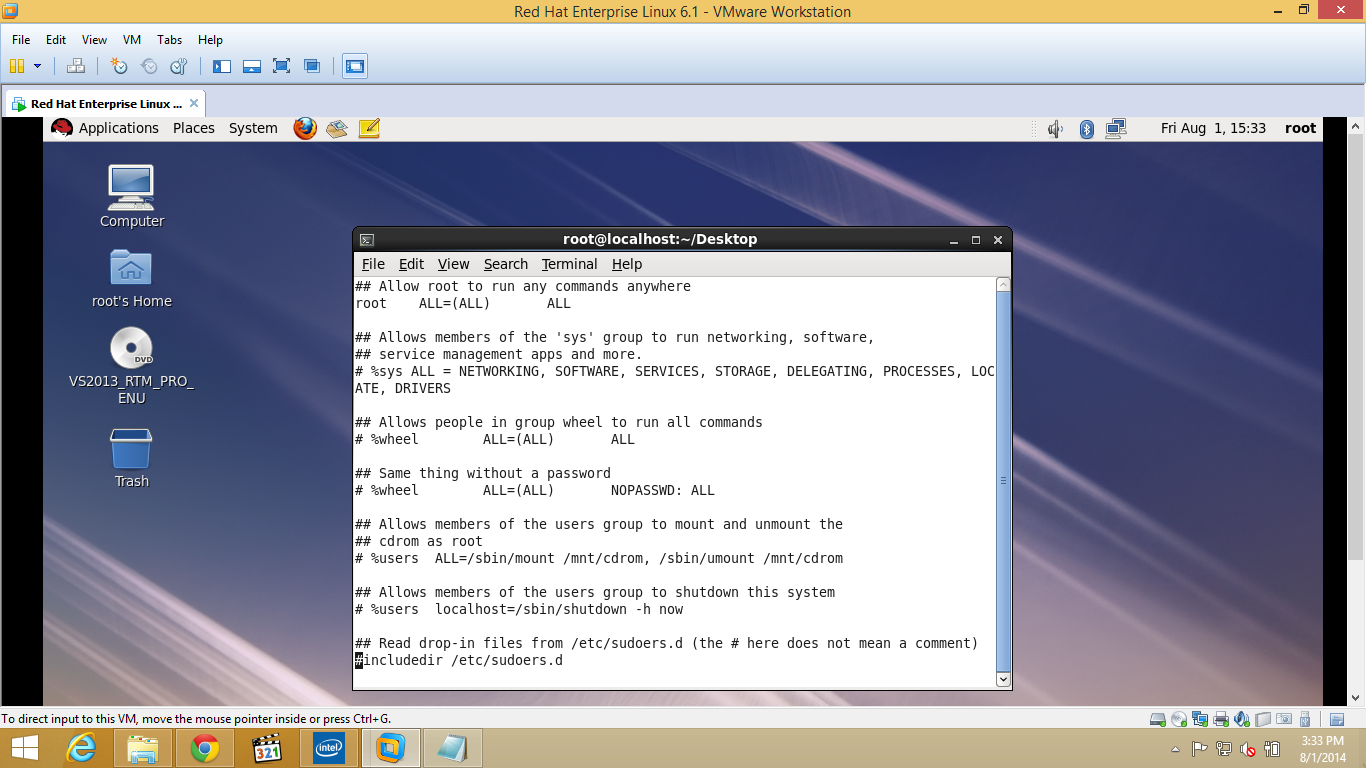This screenshot has width=1366, height=768.
Task: Open Google Chrome from the Windows taskbar
Action: 205,748
